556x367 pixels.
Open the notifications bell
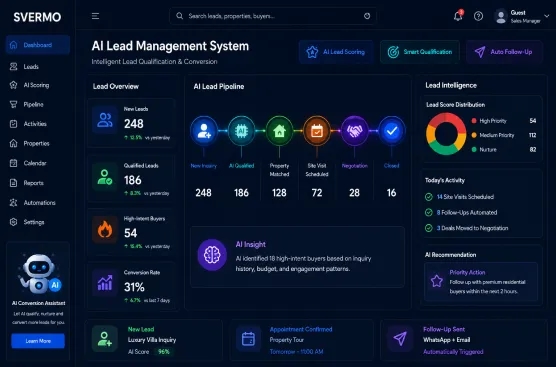[x=458, y=16]
